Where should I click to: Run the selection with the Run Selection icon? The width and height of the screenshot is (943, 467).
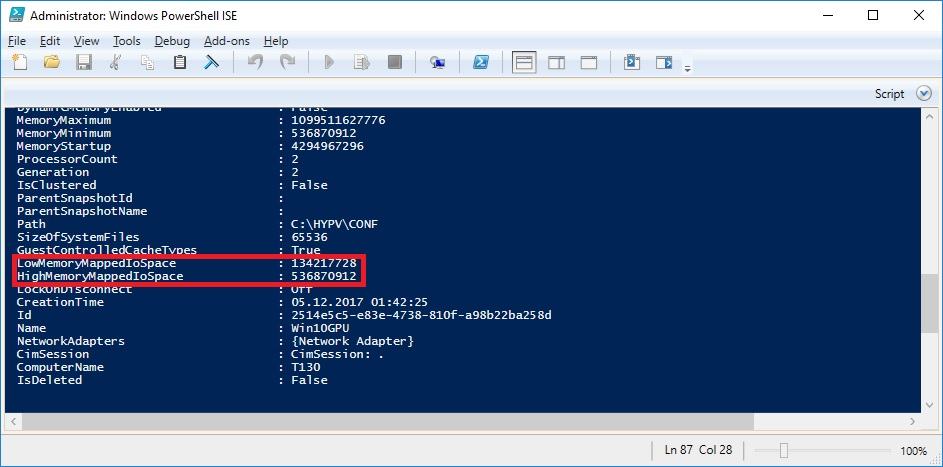click(361, 62)
